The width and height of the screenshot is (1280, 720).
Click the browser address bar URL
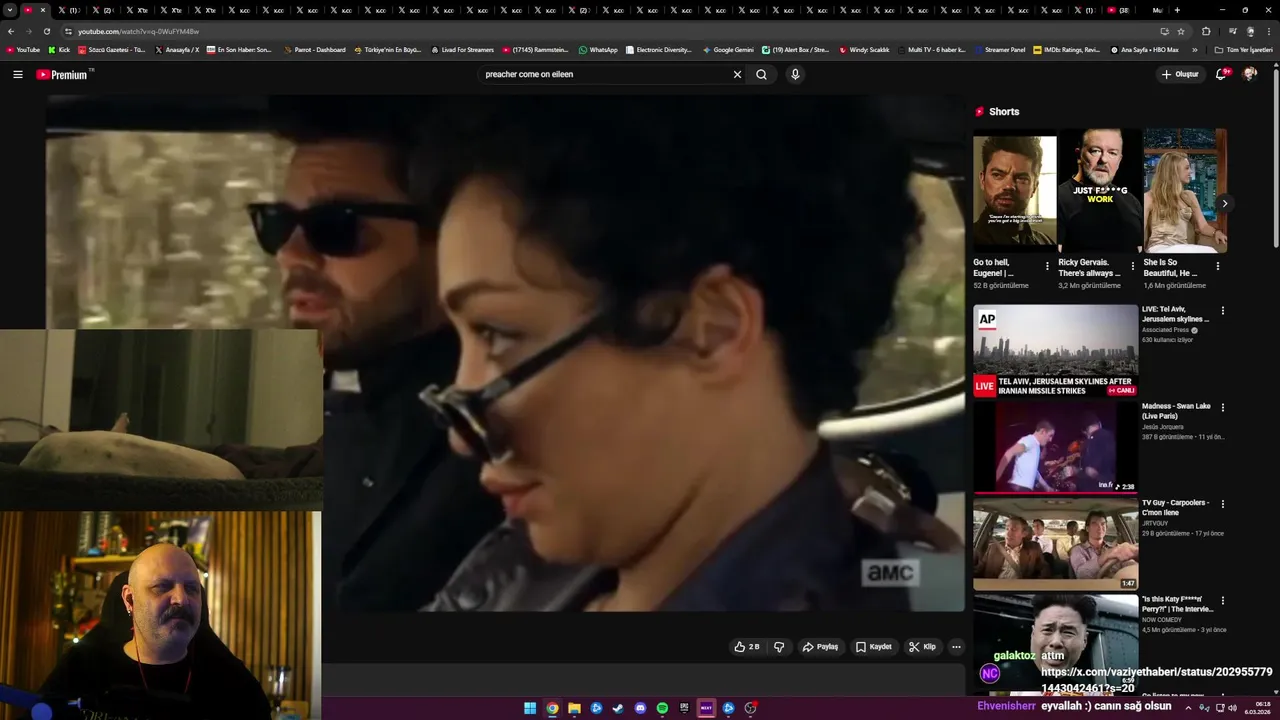(138, 31)
